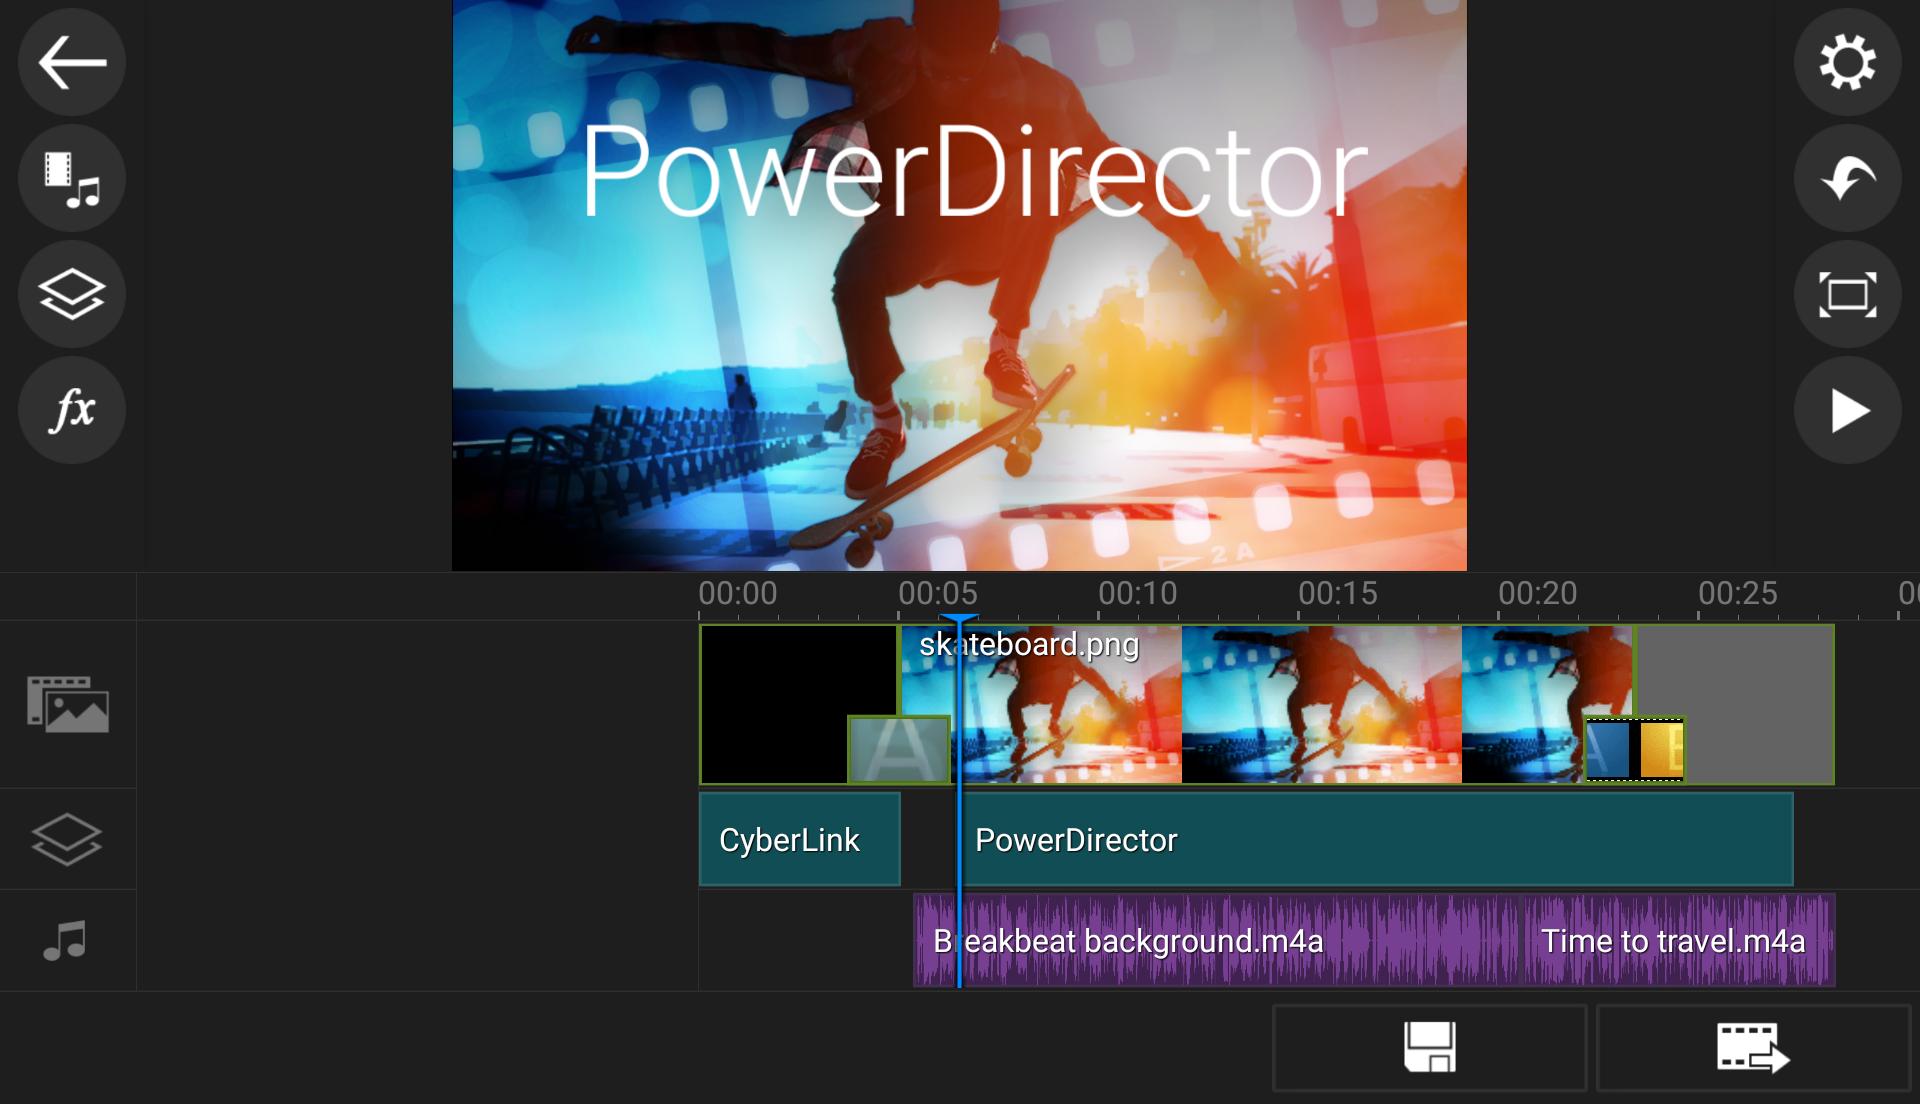The height and width of the screenshot is (1104, 1920).
Task: Select the PowerDirector title clip
Action: point(1375,840)
